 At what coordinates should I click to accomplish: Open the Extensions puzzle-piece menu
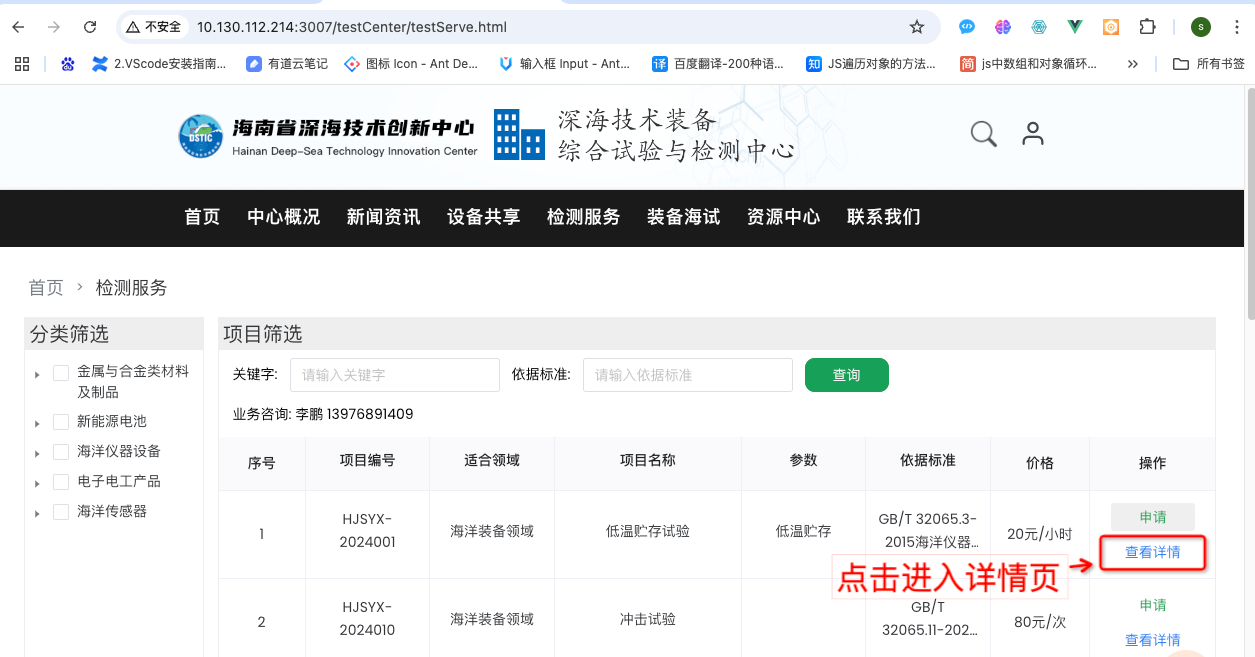pyautogui.click(x=1148, y=27)
